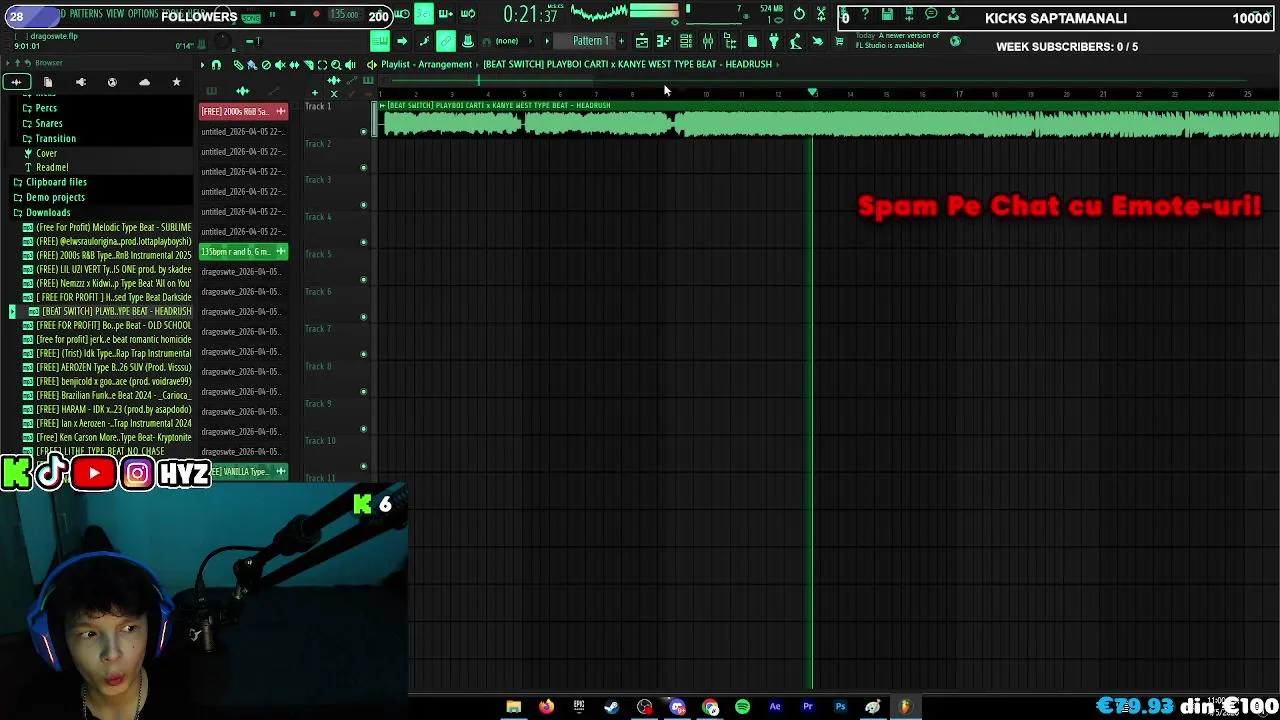Collapse the Downloads folder
Viewport: 1280px width, 720px height.
(48, 212)
